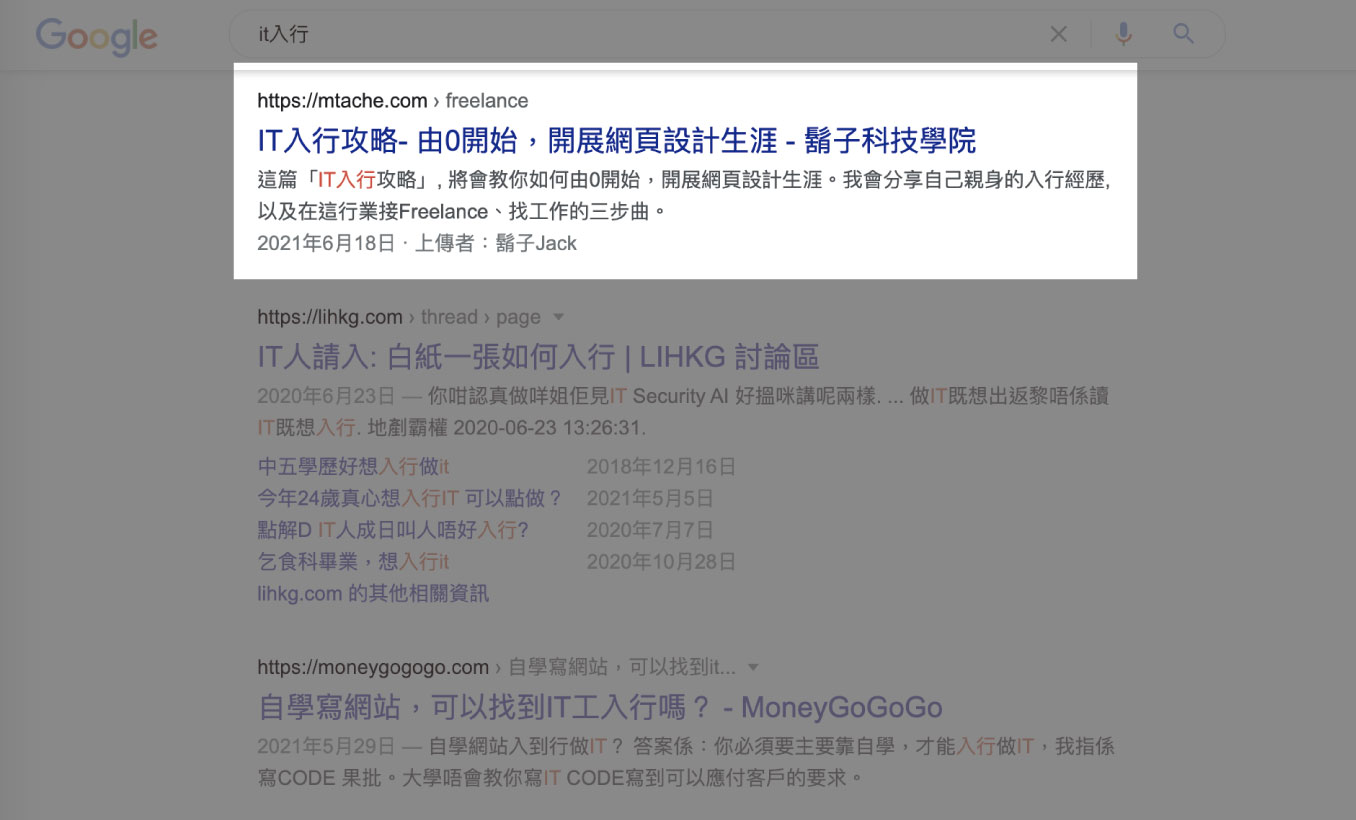This screenshot has width=1356, height=820.
Task: Click the '2021年6月18日 · 上傳者：鬍子Jack' byline
Action: coord(417,244)
